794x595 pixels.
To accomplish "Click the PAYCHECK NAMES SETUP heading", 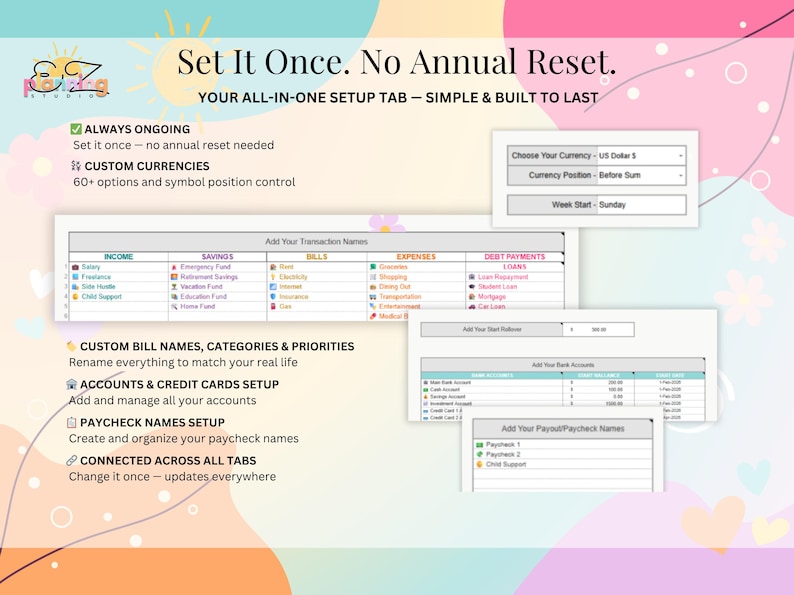I will click(x=152, y=422).
